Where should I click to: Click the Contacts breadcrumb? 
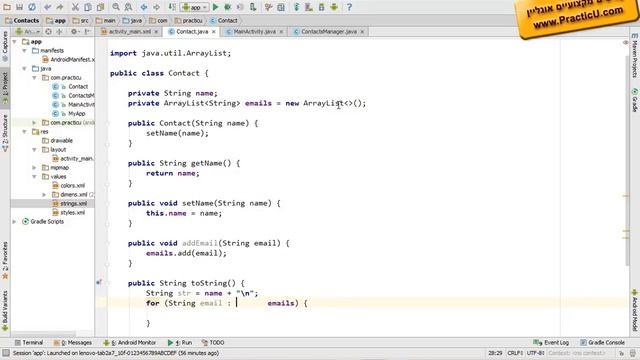point(22,20)
